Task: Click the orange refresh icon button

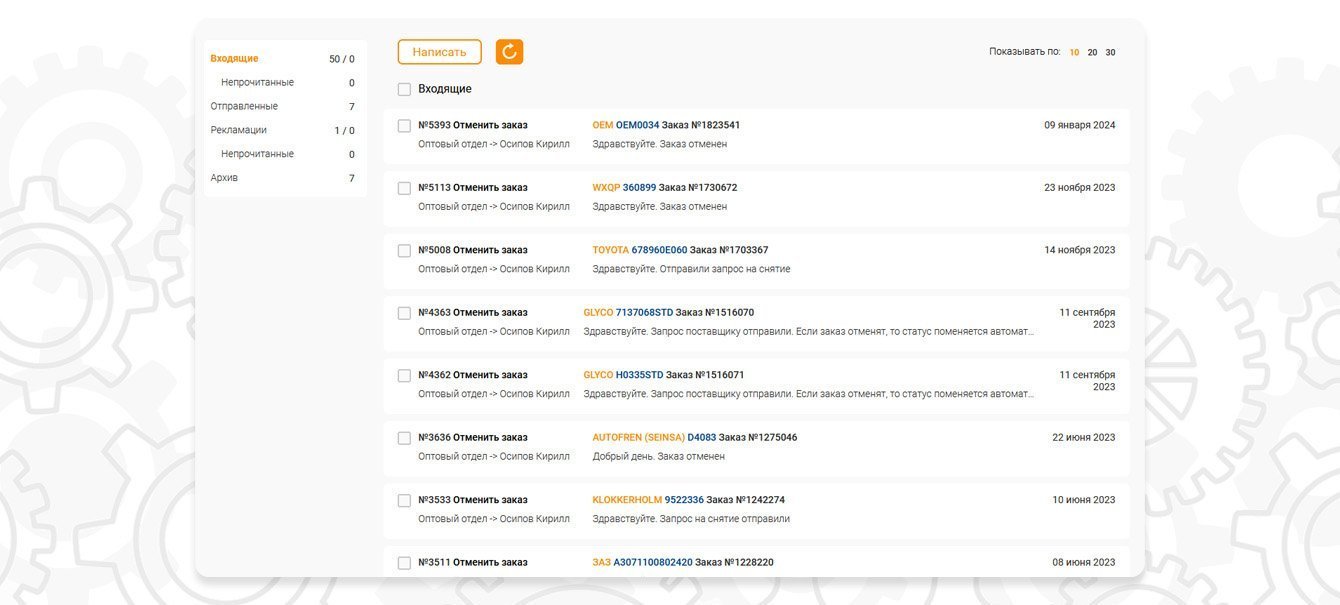Action: pyautogui.click(x=509, y=52)
